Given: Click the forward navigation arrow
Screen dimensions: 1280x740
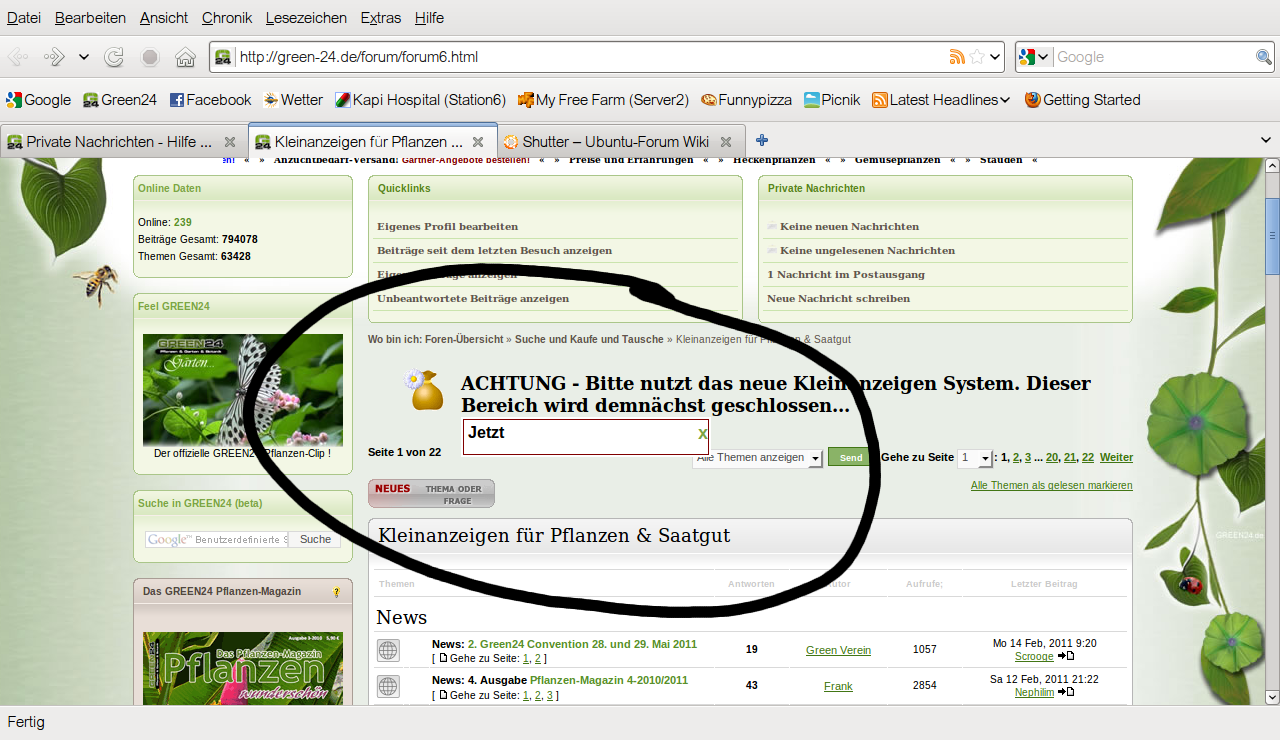Looking at the screenshot, I should pos(55,57).
